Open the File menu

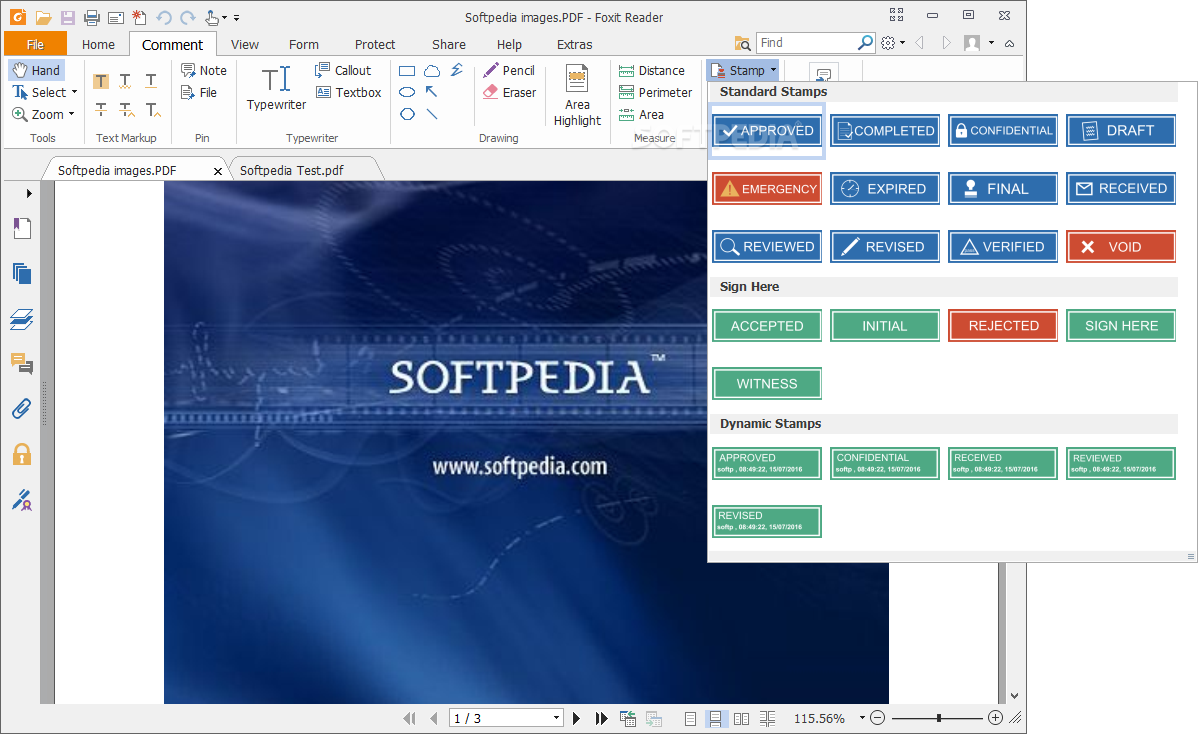(35, 44)
